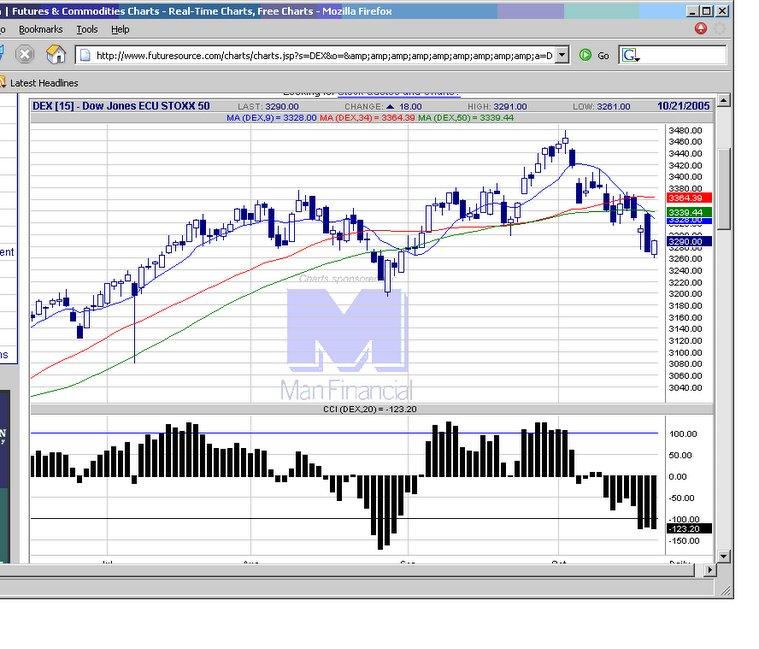Screen dimensions: 759x649
Task: Click the 100.00 CCI axis label
Action: pyautogui.click(x=683, y=434)
